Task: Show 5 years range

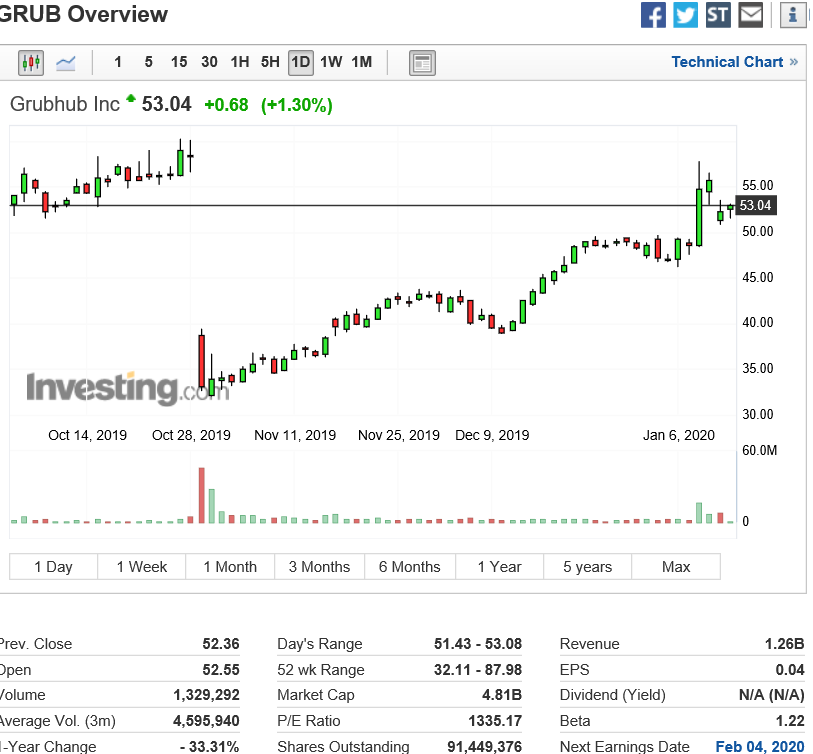Action: [587, 566]
